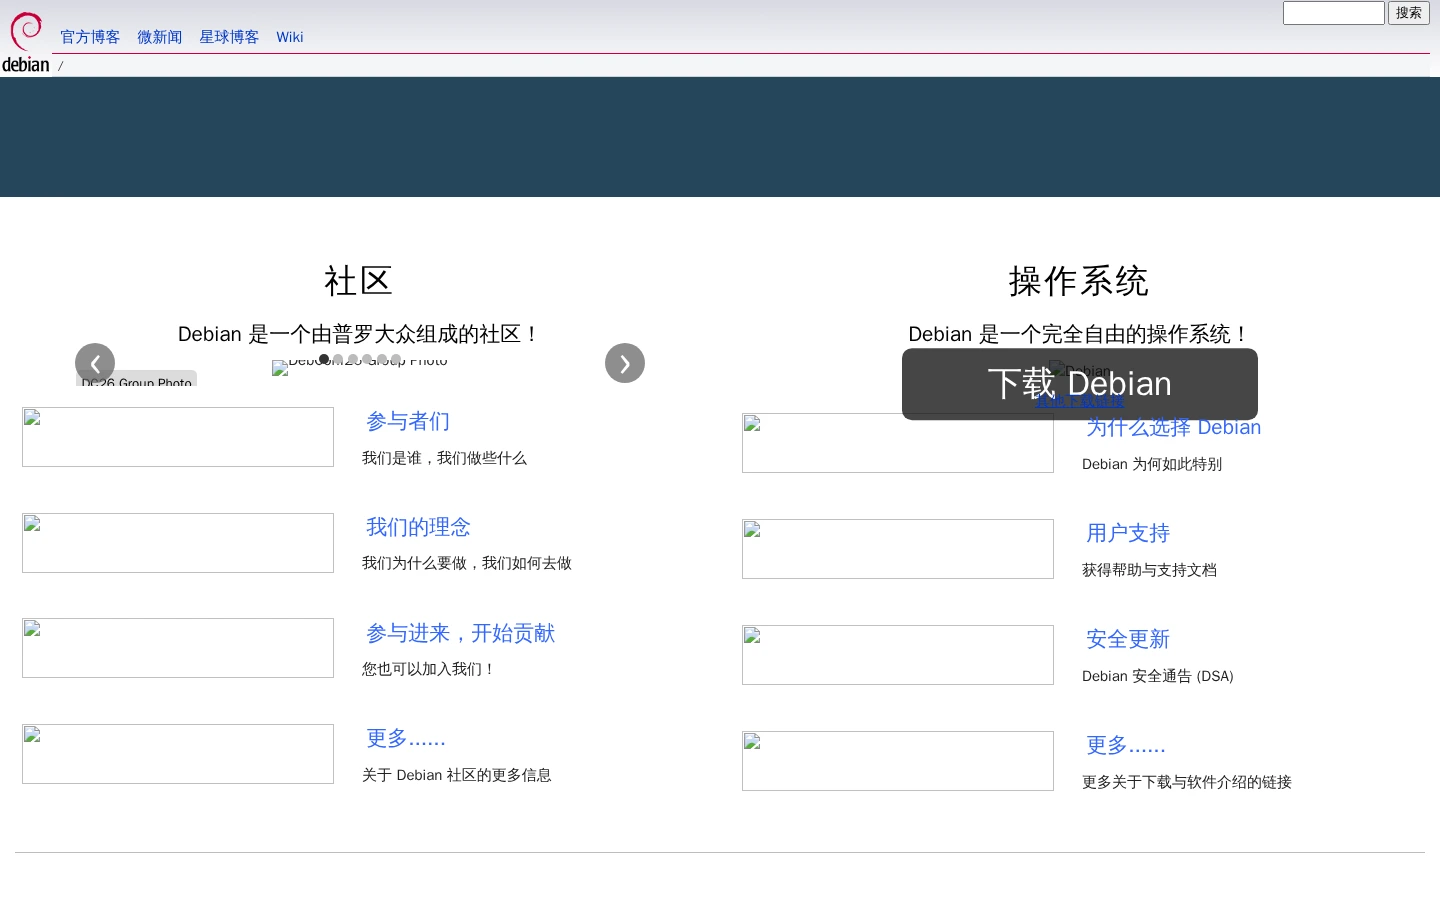Click the image beside 我们的理念
Screen dimensions: 1440x900
point(178,543)
